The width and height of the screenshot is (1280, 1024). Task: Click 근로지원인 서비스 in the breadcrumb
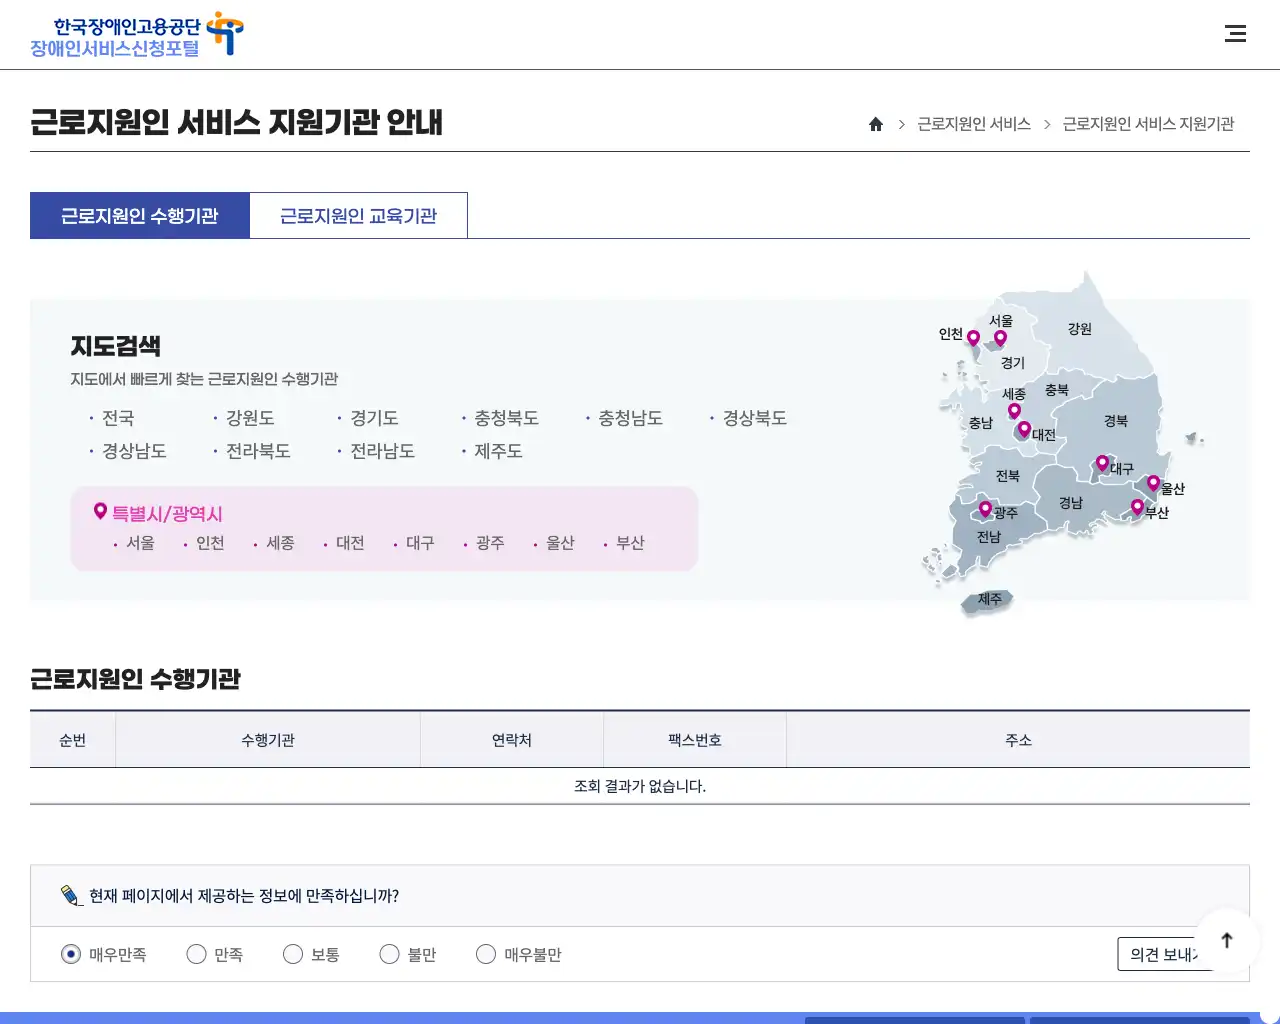(x=972, y=124)
